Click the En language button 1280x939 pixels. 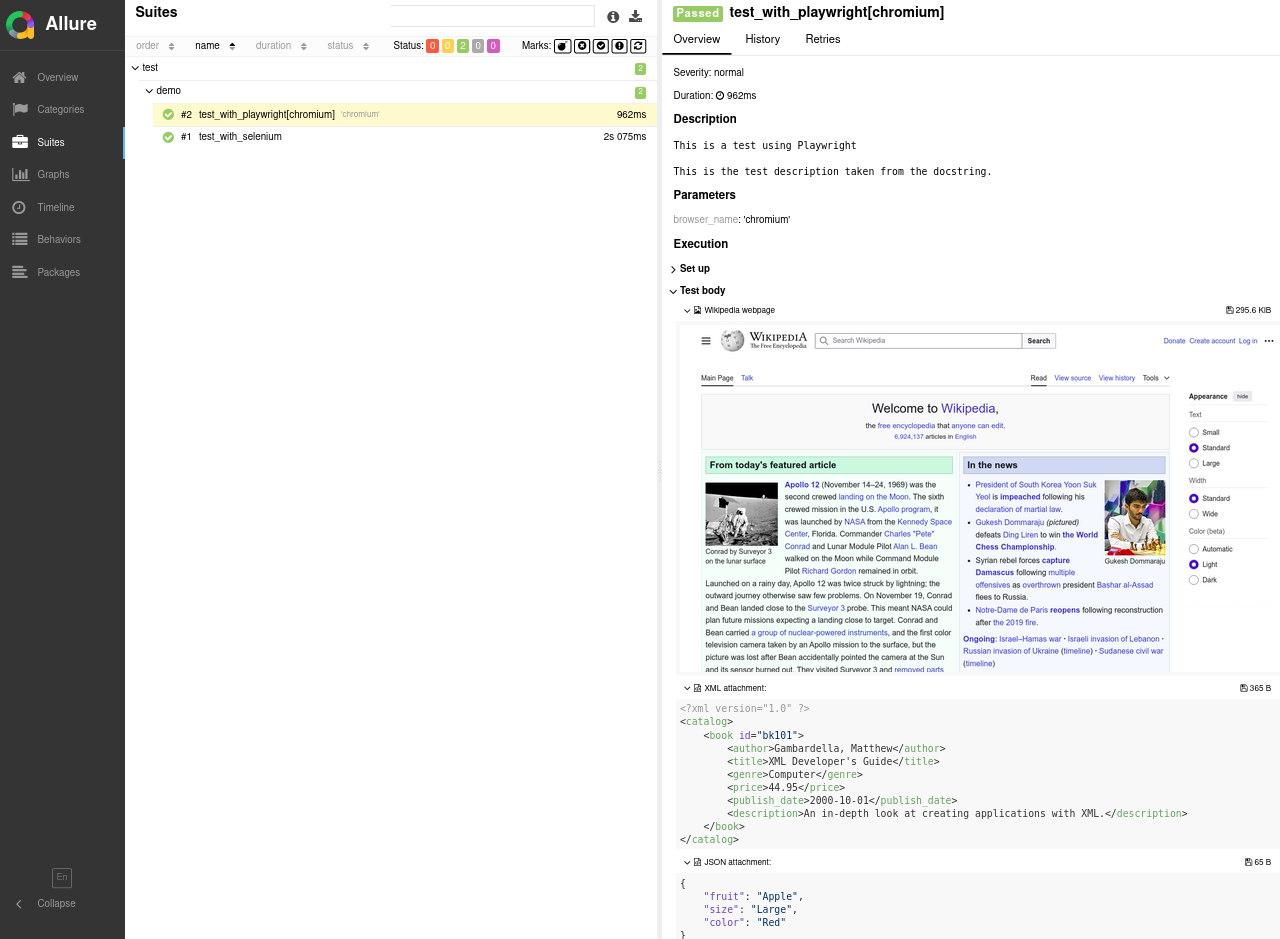[62, 877]
